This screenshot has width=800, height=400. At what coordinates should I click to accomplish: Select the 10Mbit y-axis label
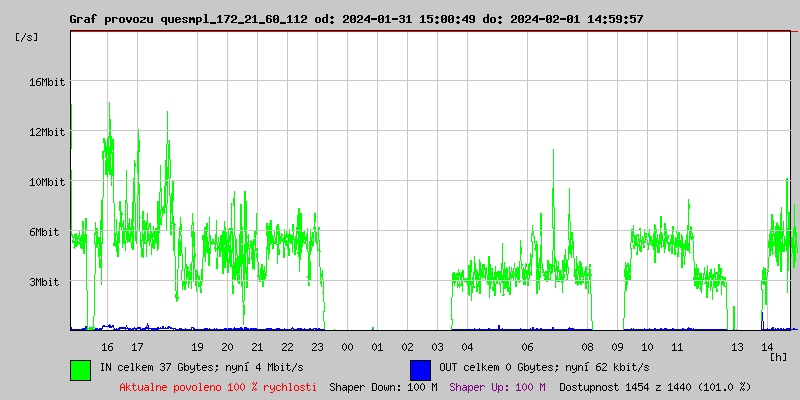[46, 182]
